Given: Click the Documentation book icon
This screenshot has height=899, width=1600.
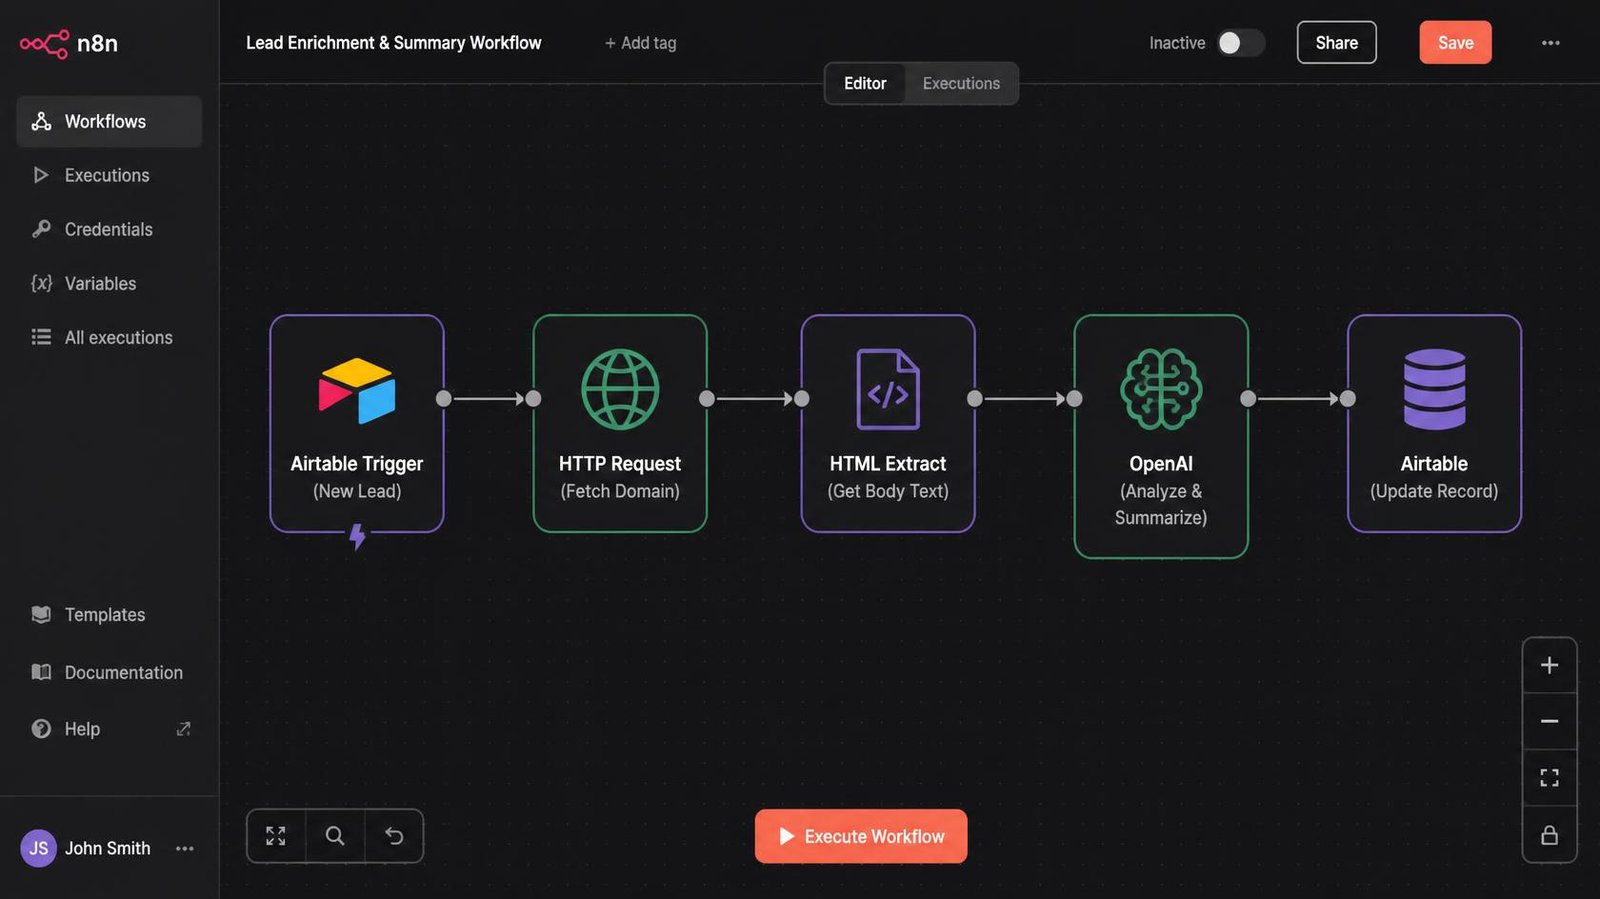Looking at the screenshot, I should coord(41,672).
